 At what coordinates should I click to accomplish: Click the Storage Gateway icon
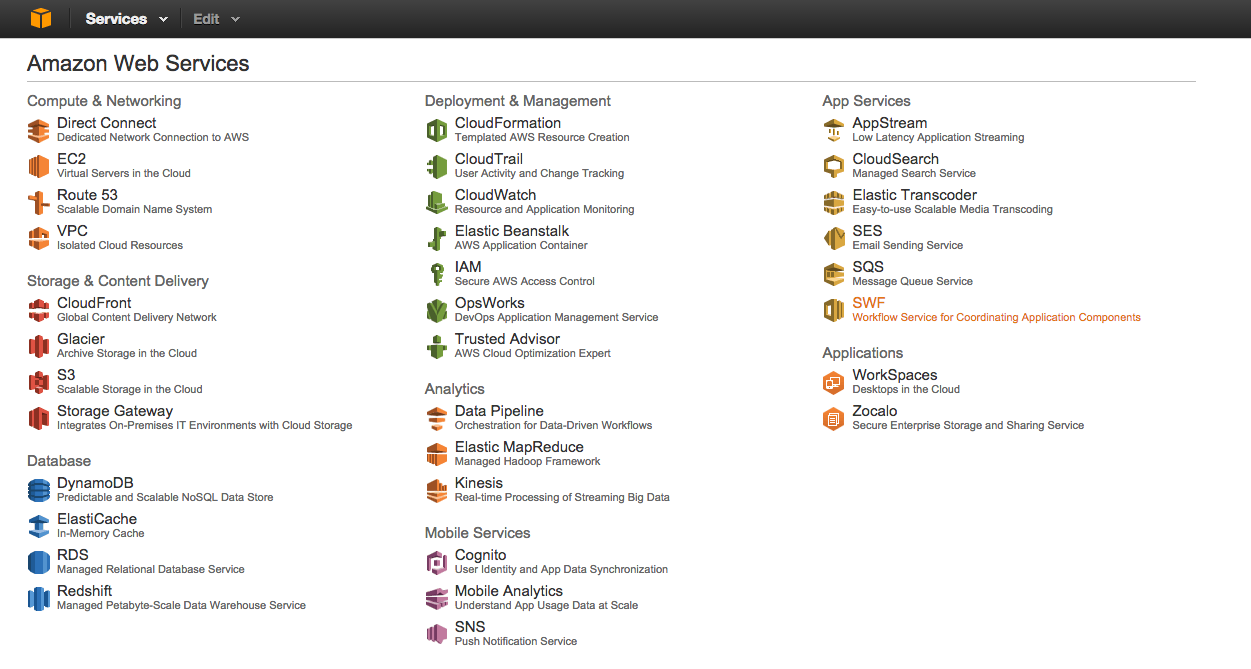tap(39, 418)
